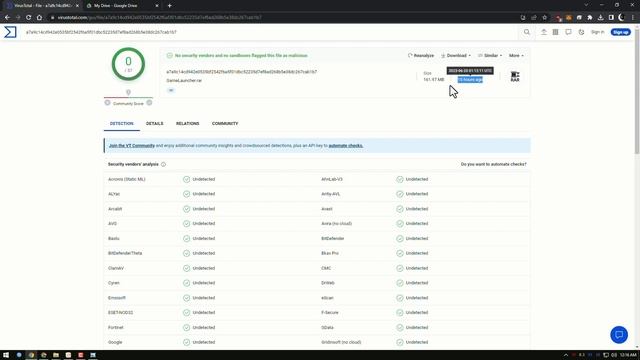Switch to the Detection tab
Viewport: 640px width, 360px height.
pos(122,123)
